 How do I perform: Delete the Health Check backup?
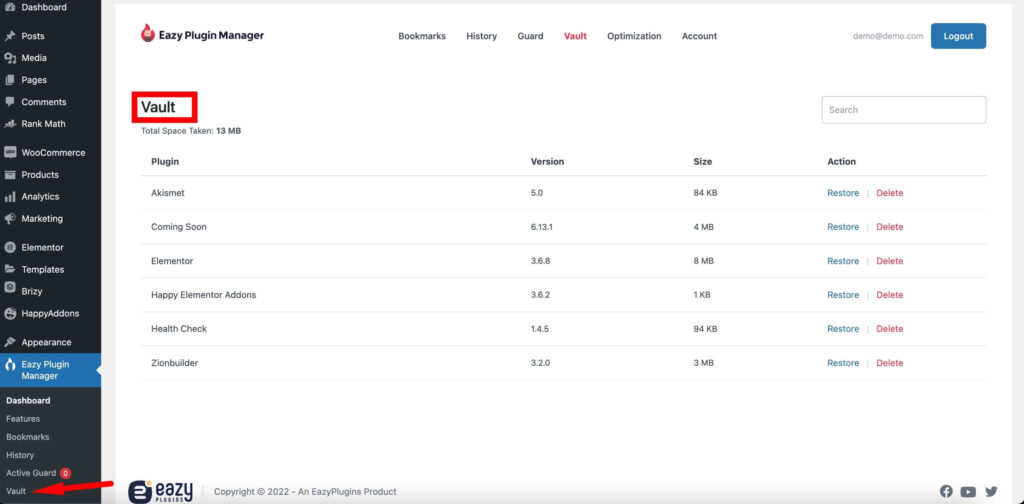click(x=889, y=328)
